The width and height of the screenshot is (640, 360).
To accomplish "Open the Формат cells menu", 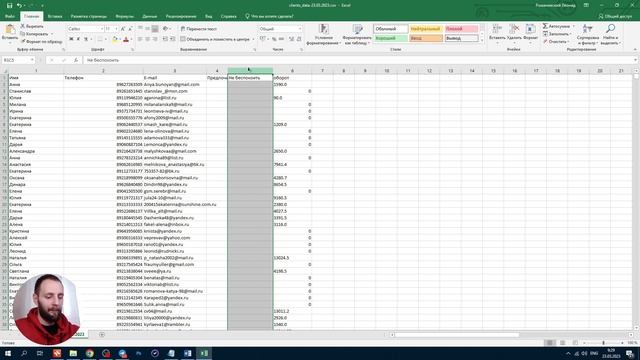I will (x=531, y=33).
